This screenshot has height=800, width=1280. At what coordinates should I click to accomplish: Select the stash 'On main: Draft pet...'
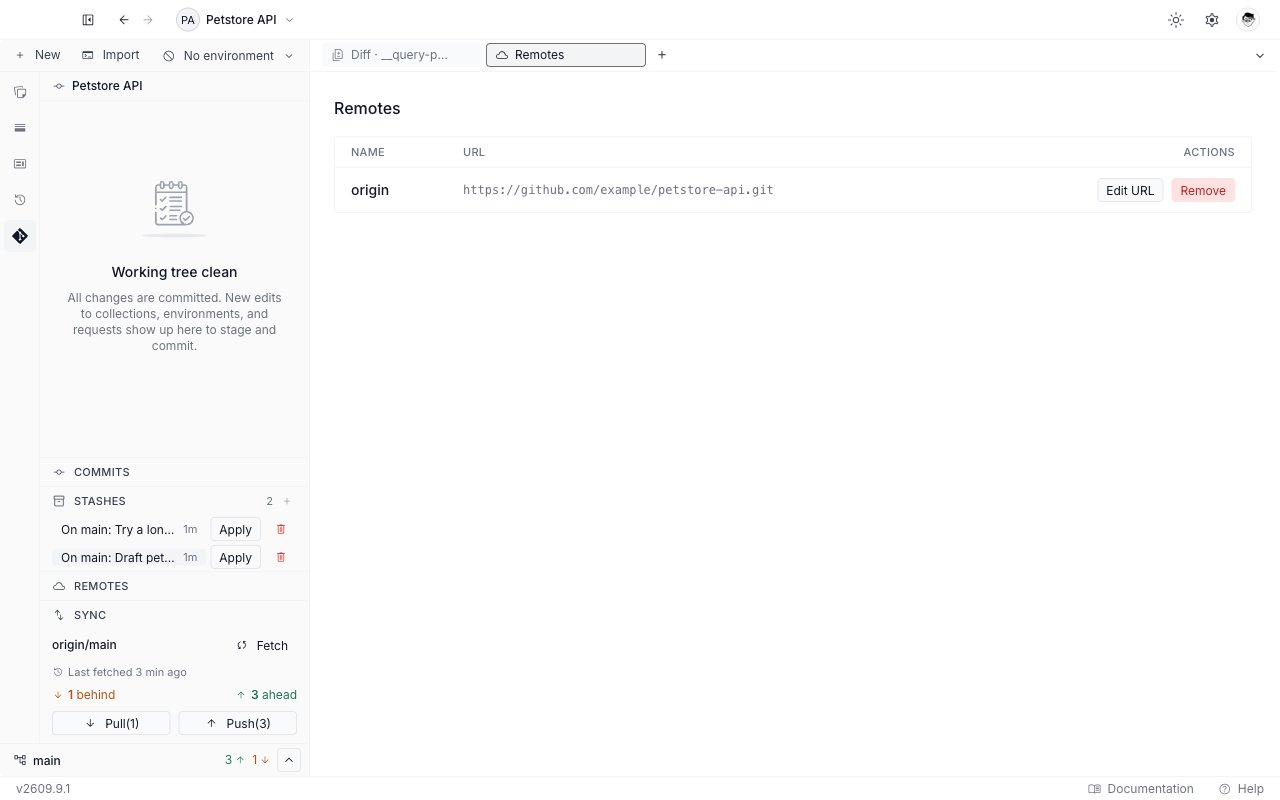click(x=129, y=557)
